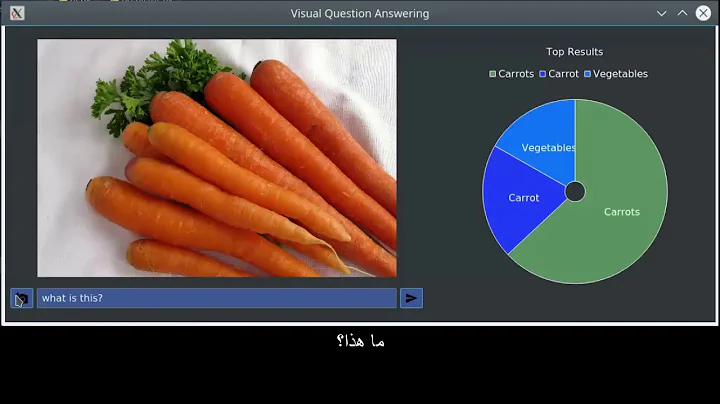Select the carrots photo preview
Image resolution: width=720 pixels, height=404 pixels.
click(x=217, y=158)
